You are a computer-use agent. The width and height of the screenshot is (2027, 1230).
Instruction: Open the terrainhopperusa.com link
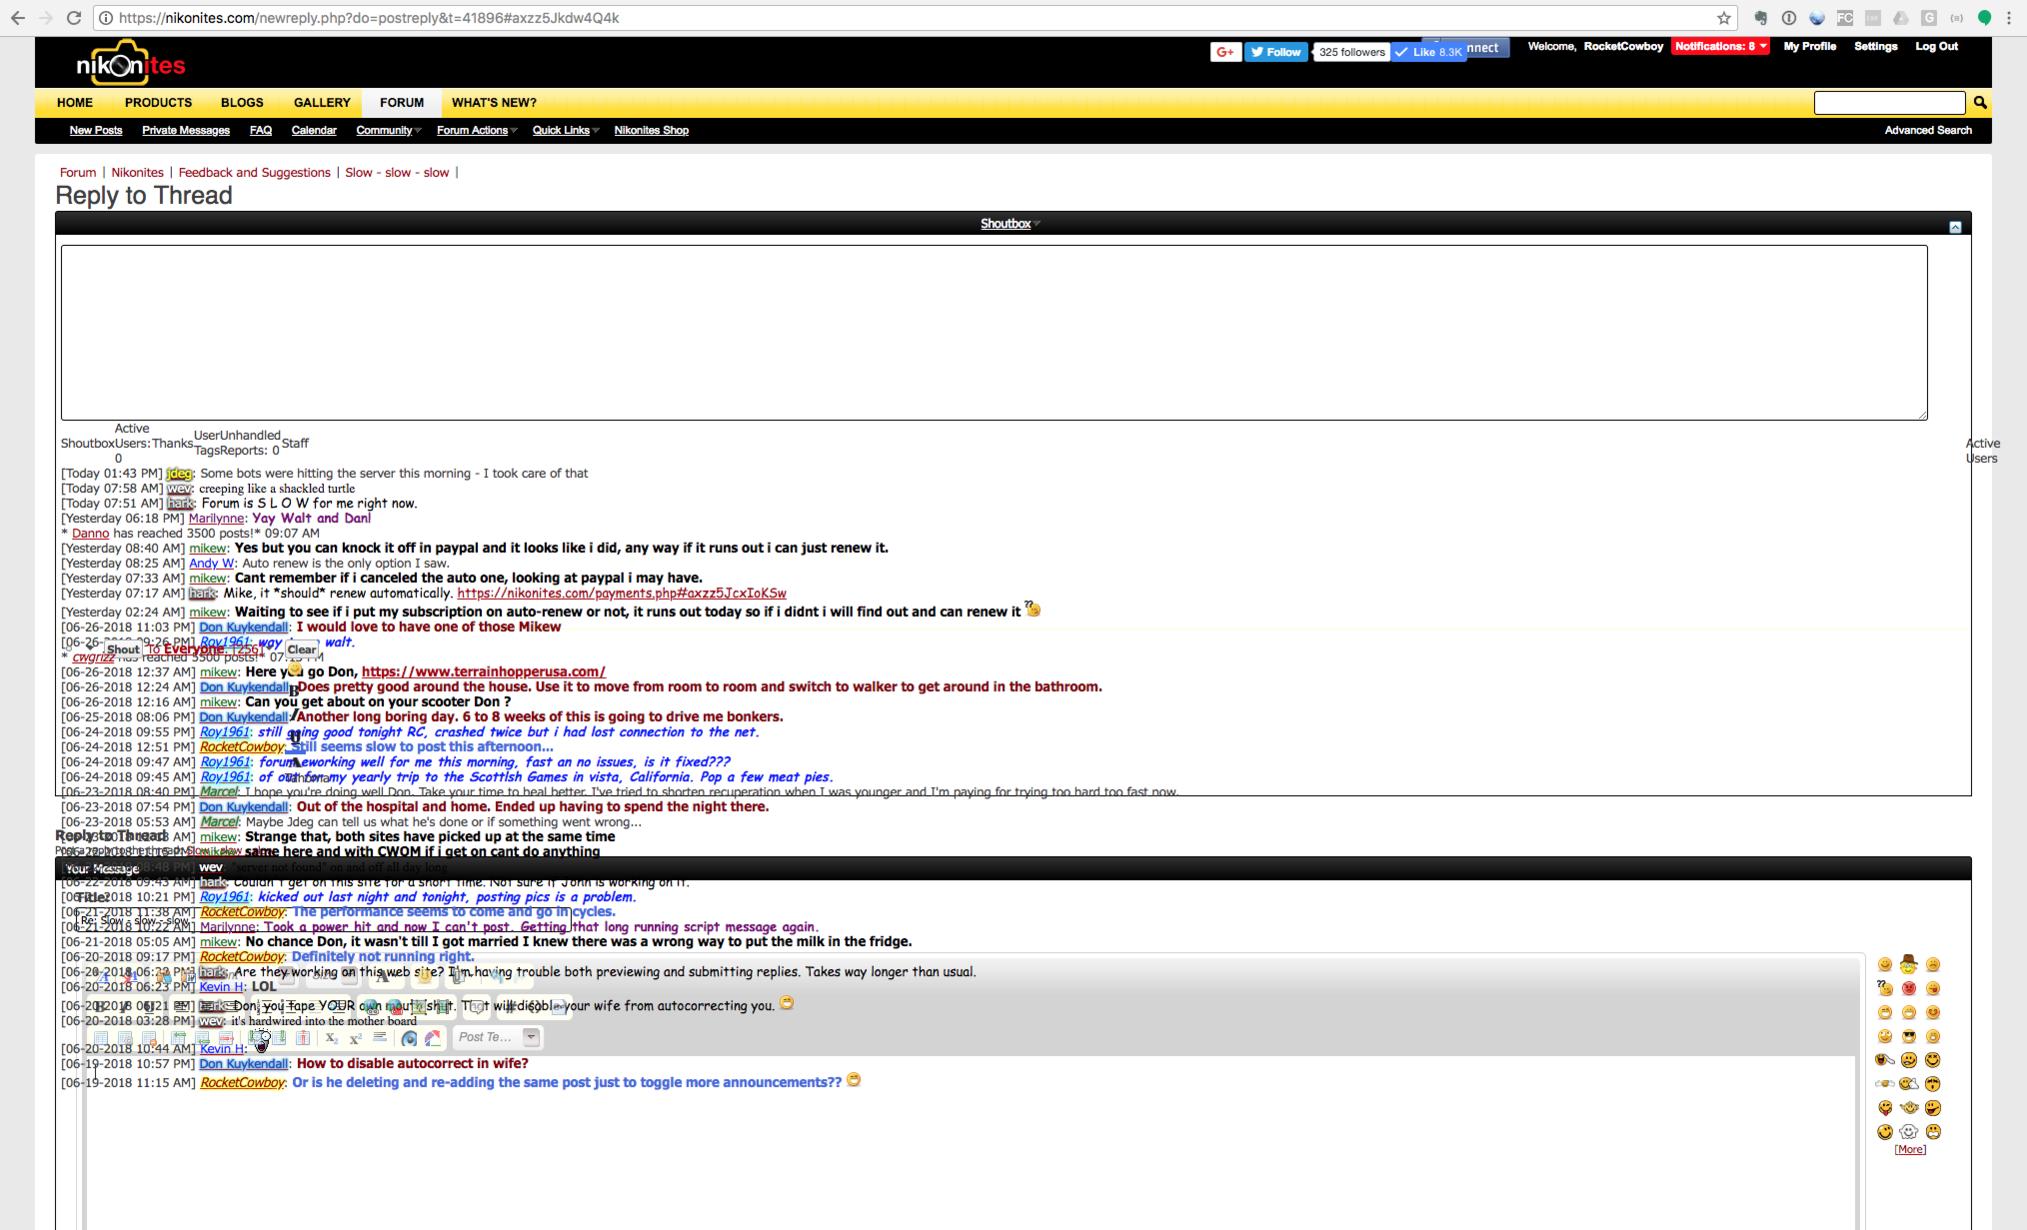click(x=483, y=672)
